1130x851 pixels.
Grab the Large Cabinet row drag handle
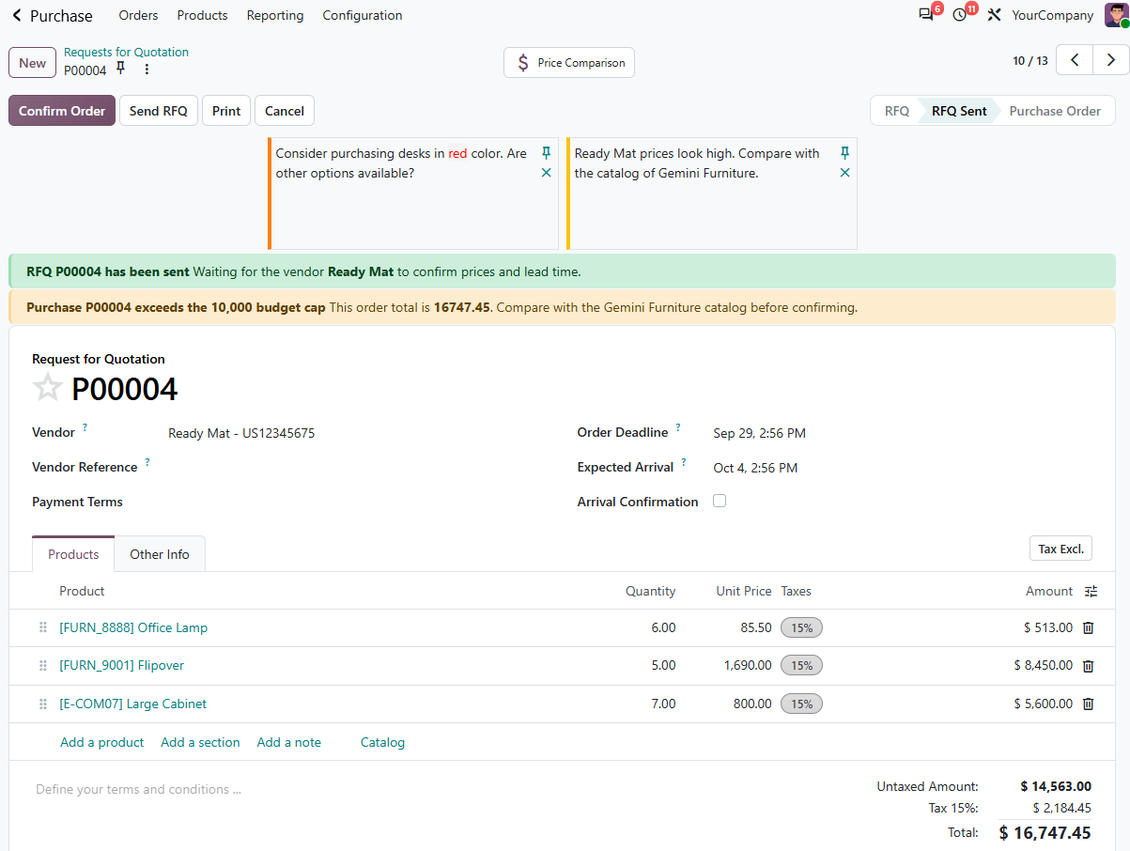[43, 704]
